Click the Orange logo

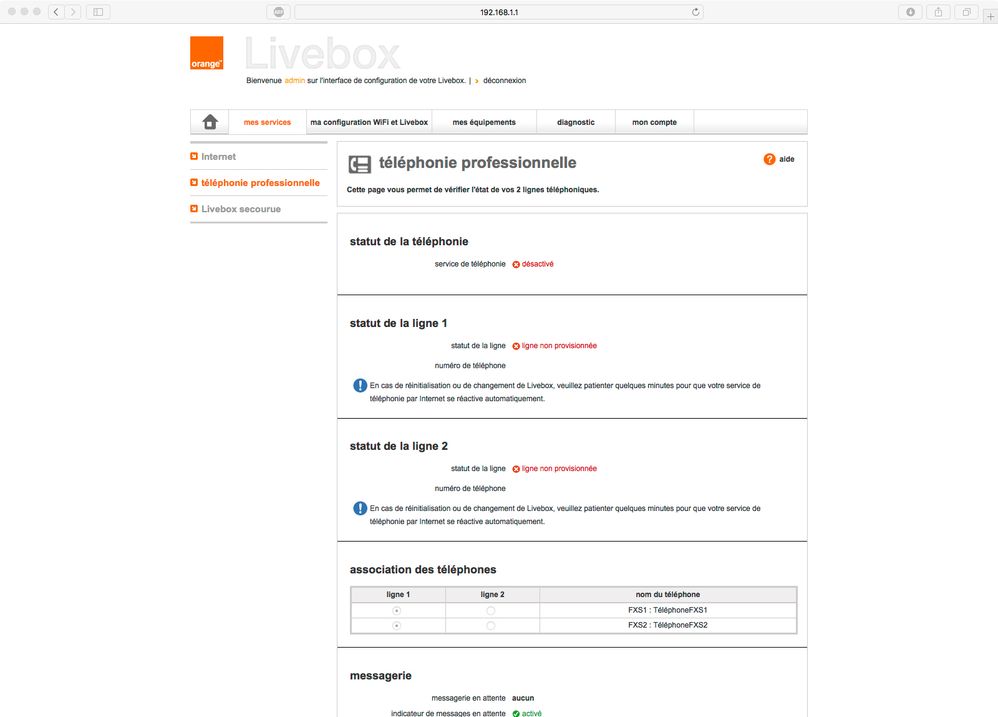pyautogui.click(x=207, y=53)
